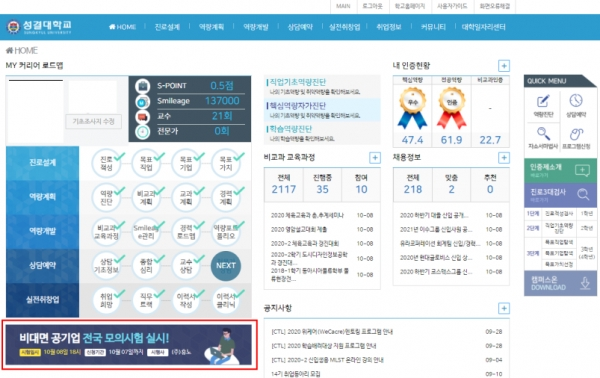Open the 경력로드맵 roadmap circle
Screen dimensions: 600x378
(186, 232)
